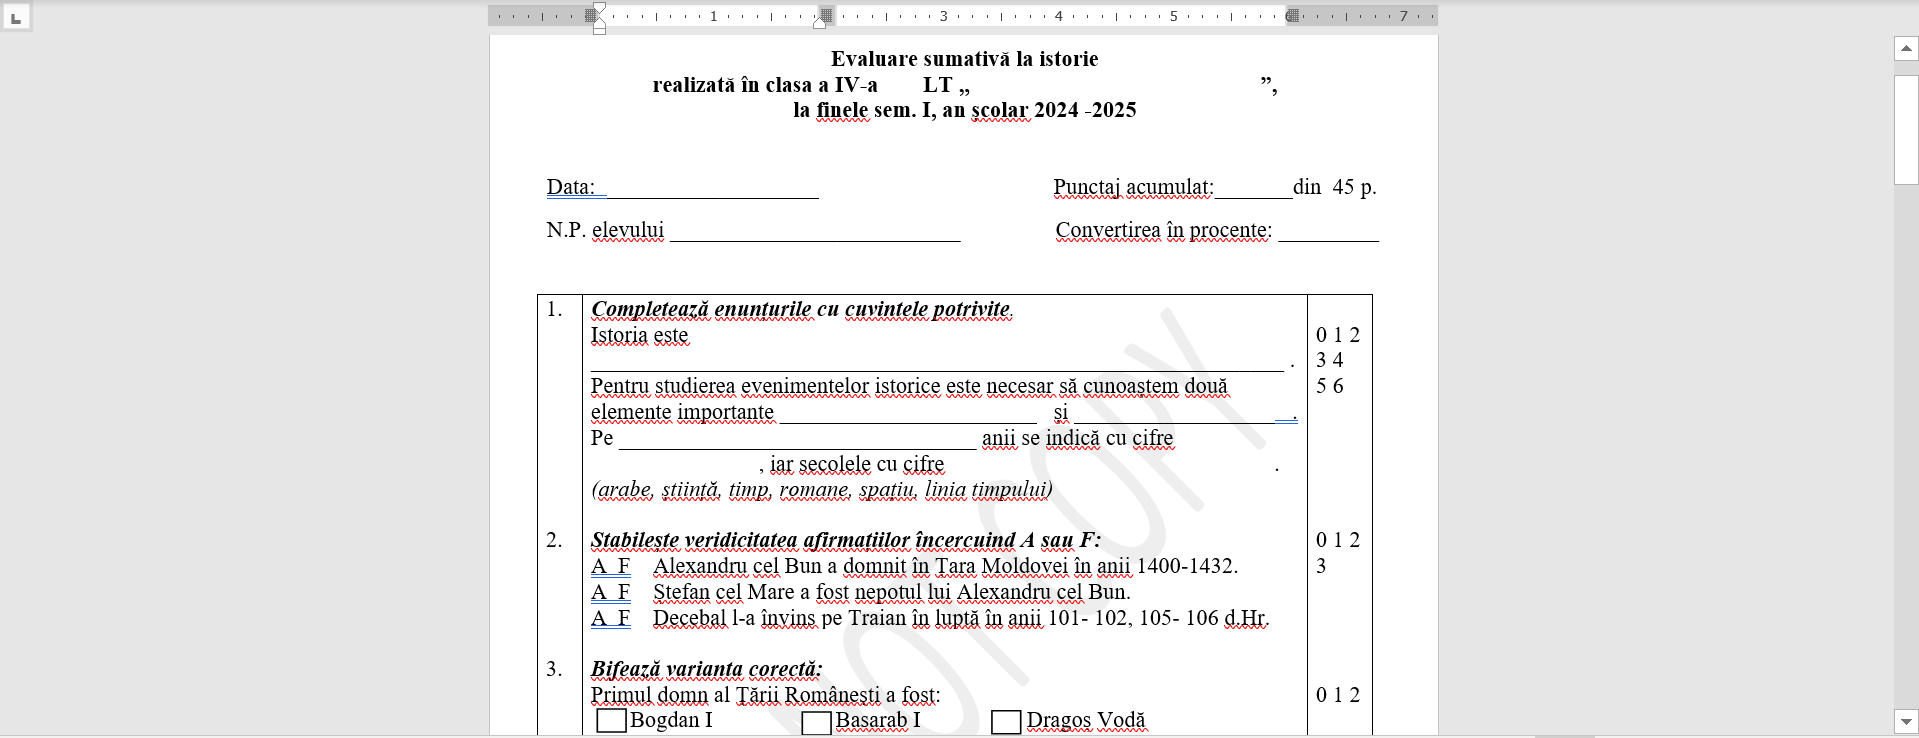
Task: Click the misspelled word 'finele' in the heading
Action: tap(843, 110)
